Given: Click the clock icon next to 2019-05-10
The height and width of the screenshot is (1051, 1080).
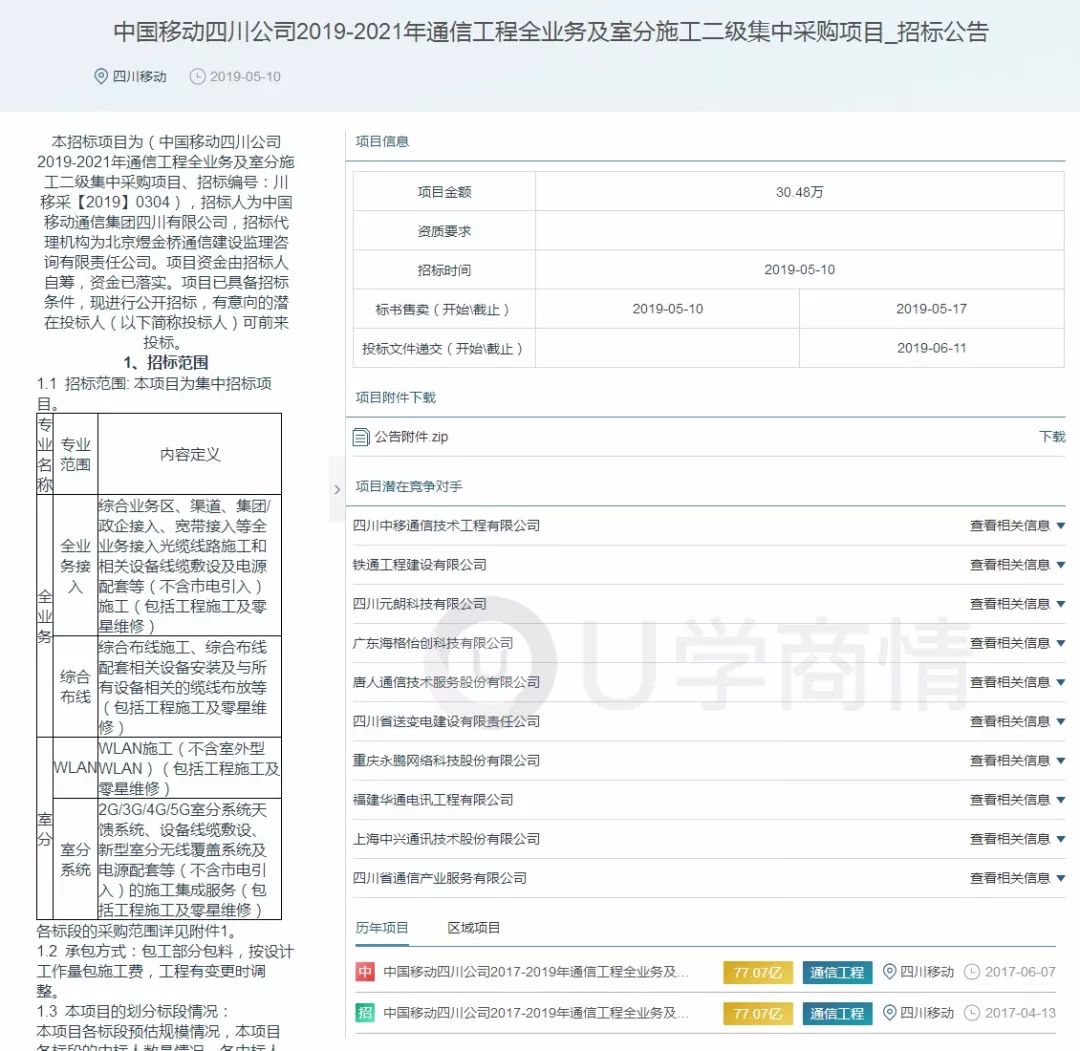Looking at the screenshot, I should [x=198, y=76].
